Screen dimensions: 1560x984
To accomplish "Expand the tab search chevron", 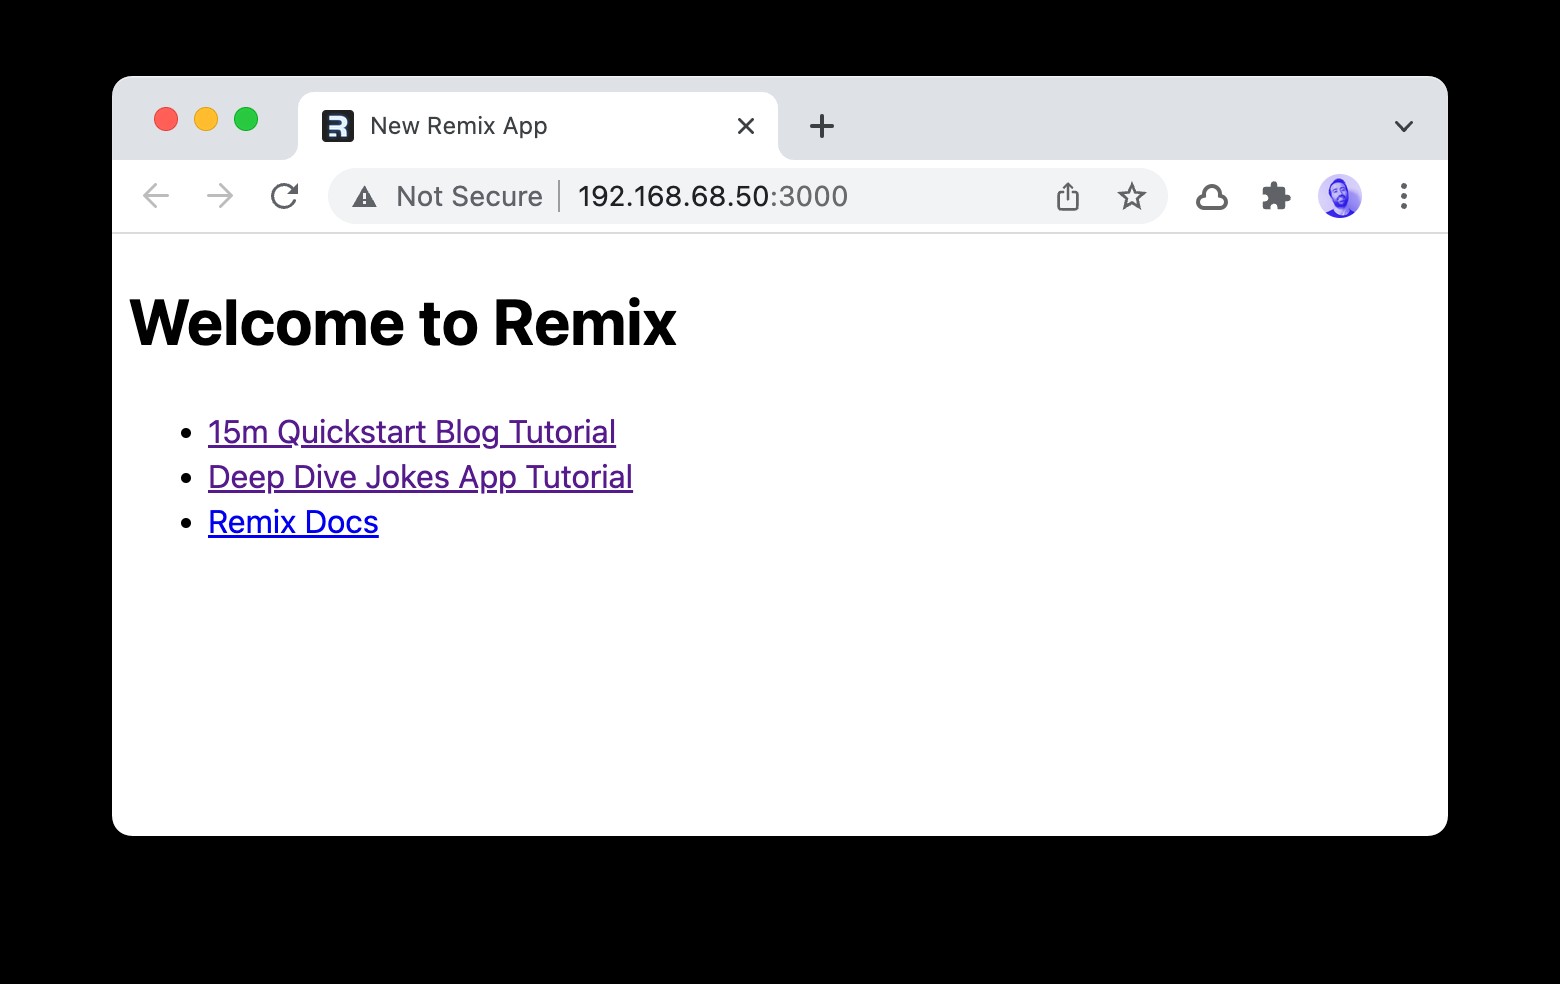I will (x=1404, y=125).
